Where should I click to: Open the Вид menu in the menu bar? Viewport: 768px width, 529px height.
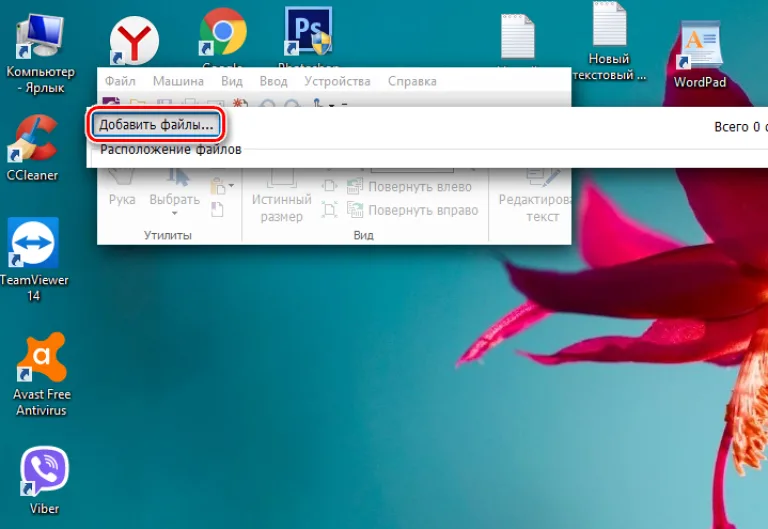coord(232,81)
